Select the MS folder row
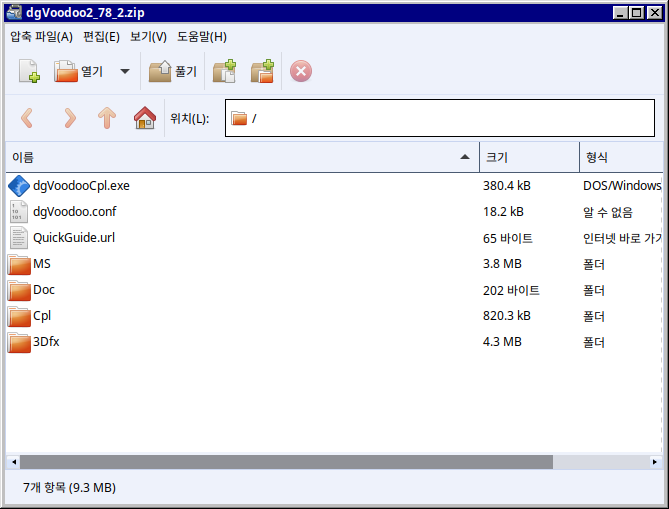 pyautogui.click(x=334, y=264)
